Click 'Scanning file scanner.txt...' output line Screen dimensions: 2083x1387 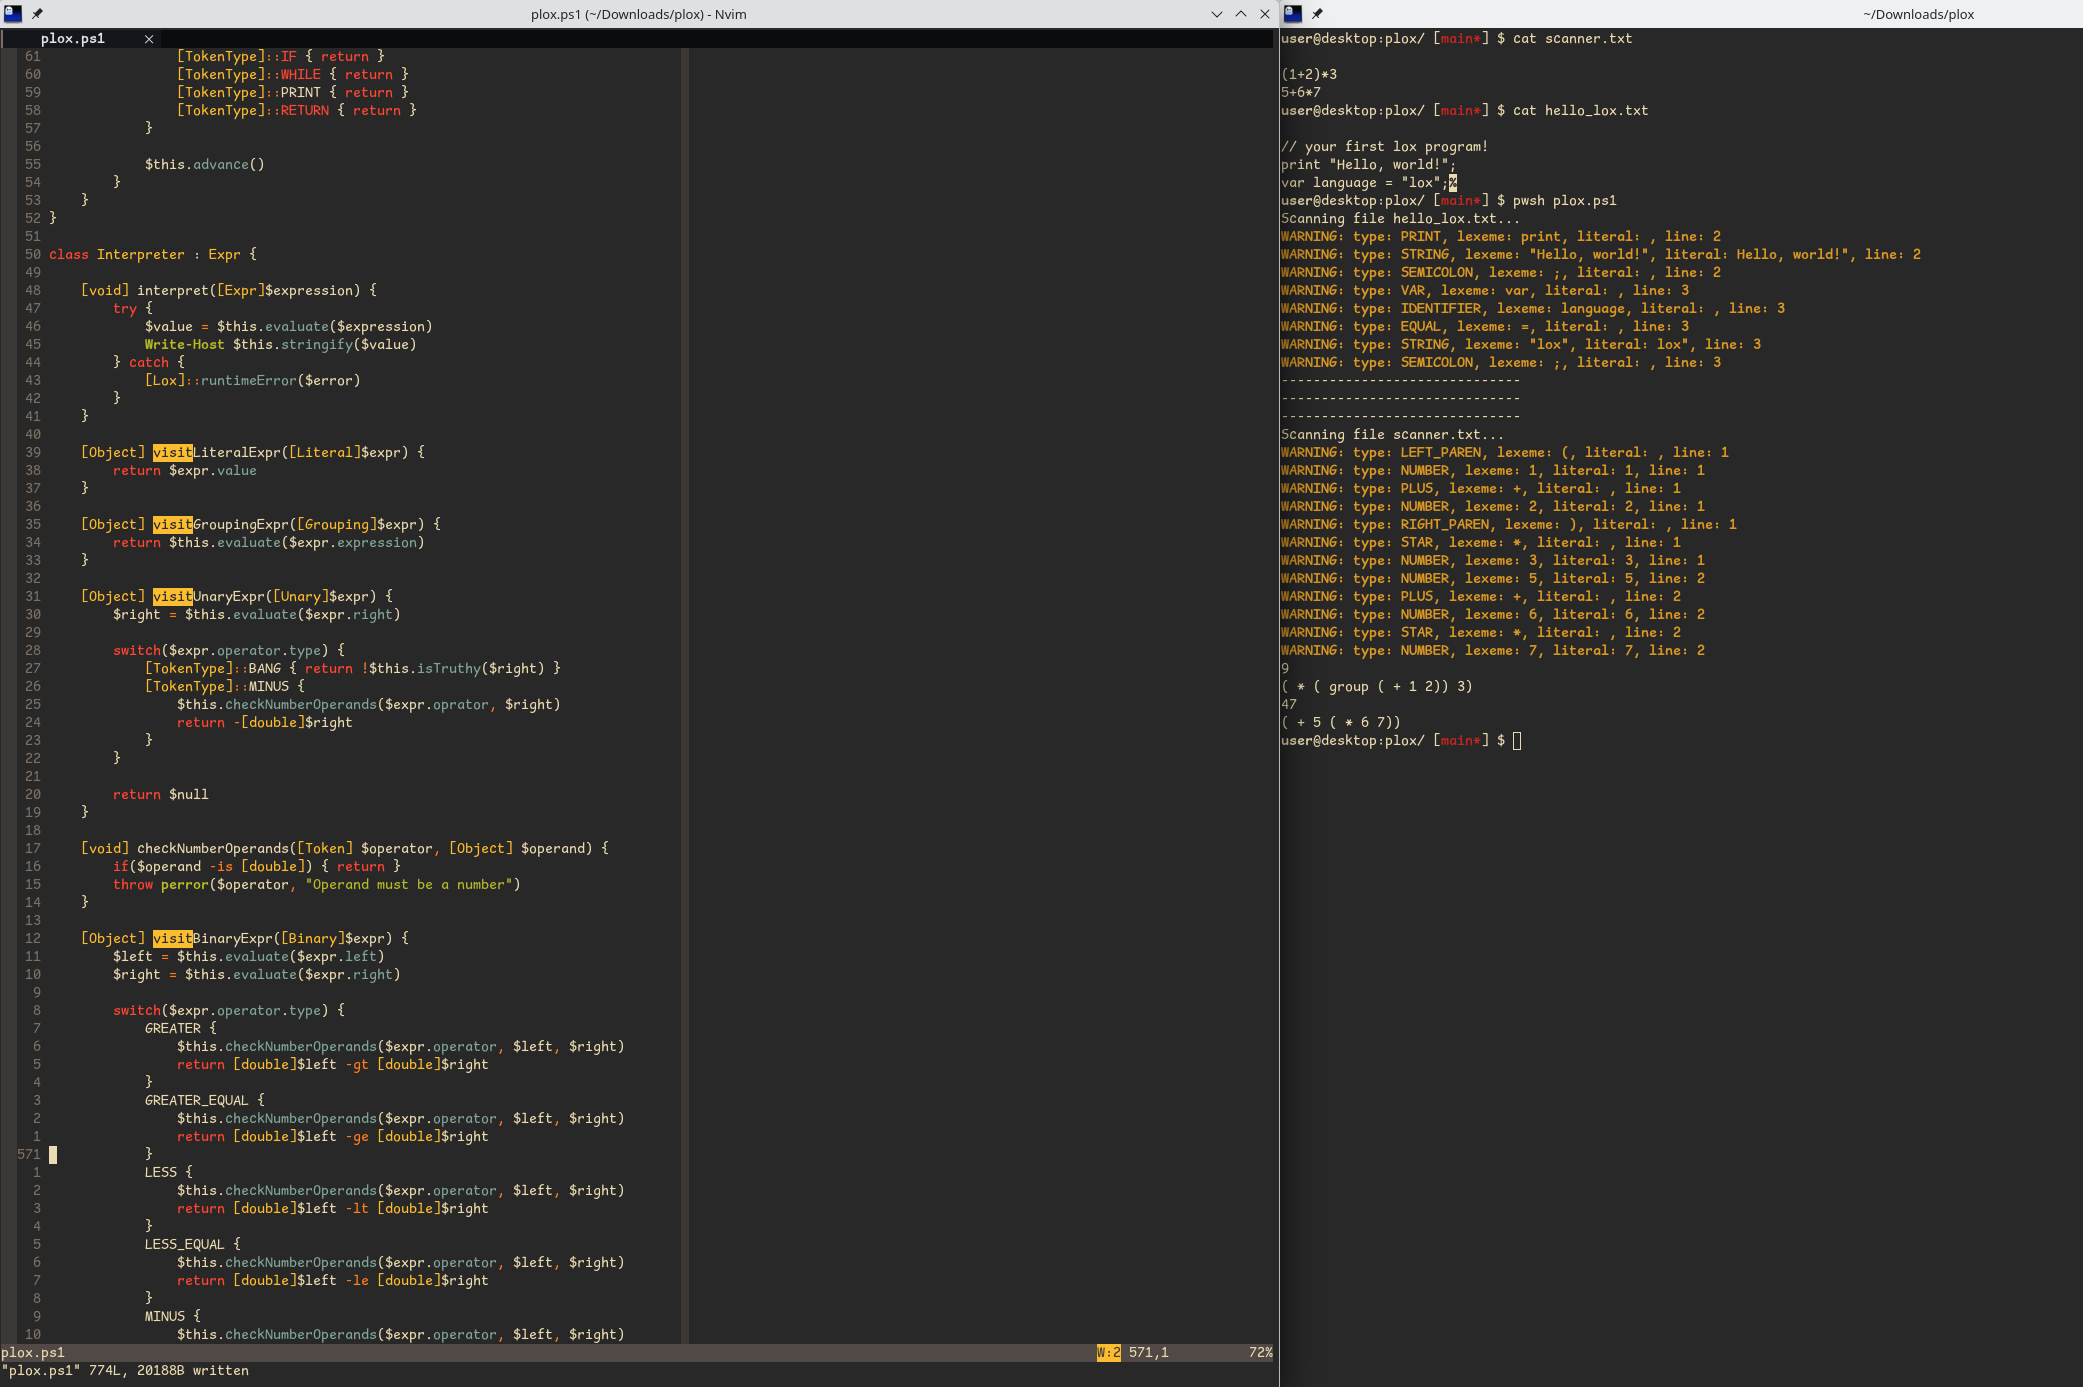pyautogui.click(x=1393, y=435)
